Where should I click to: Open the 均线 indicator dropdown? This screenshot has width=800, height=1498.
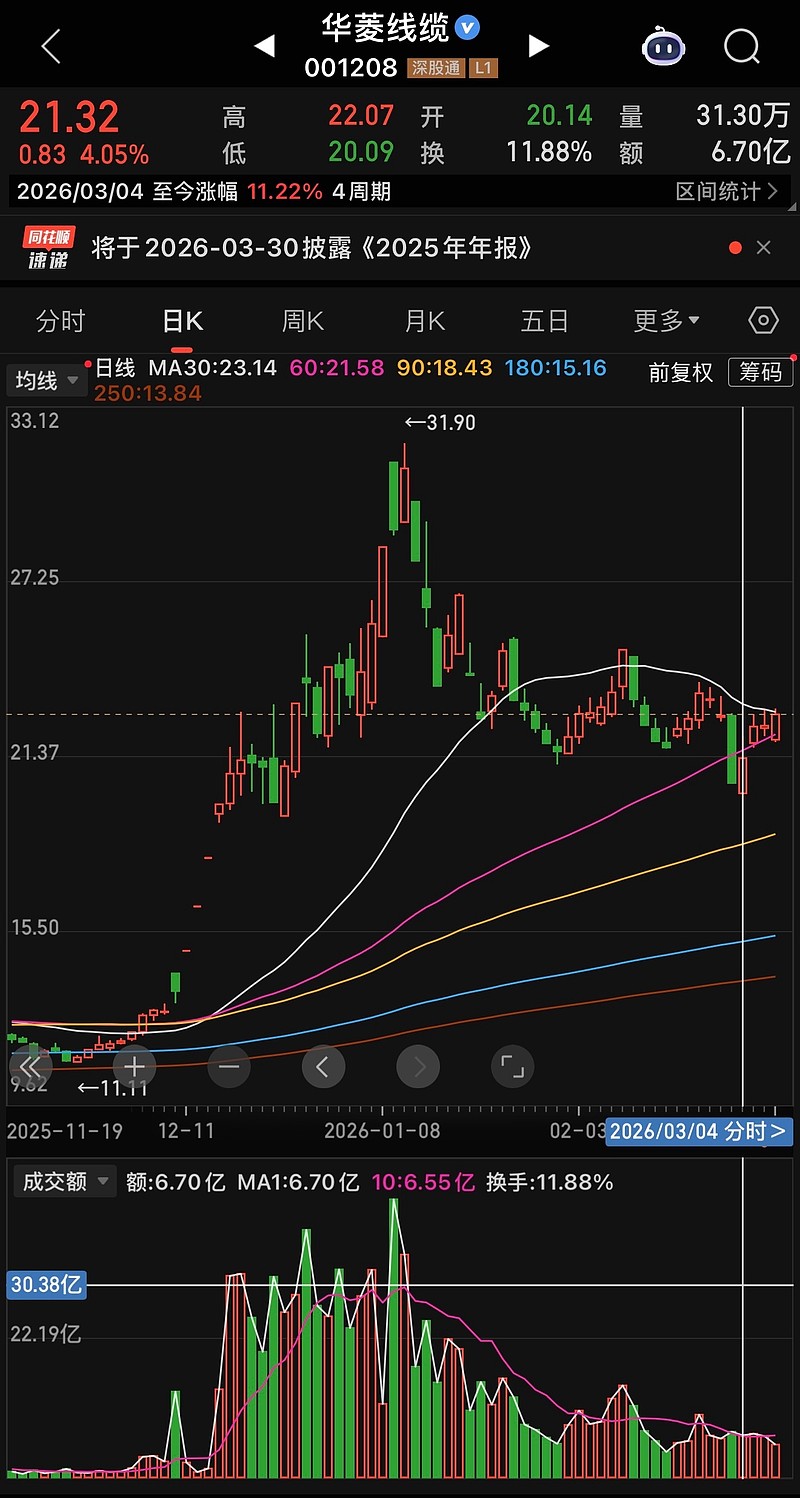[47, 380]
